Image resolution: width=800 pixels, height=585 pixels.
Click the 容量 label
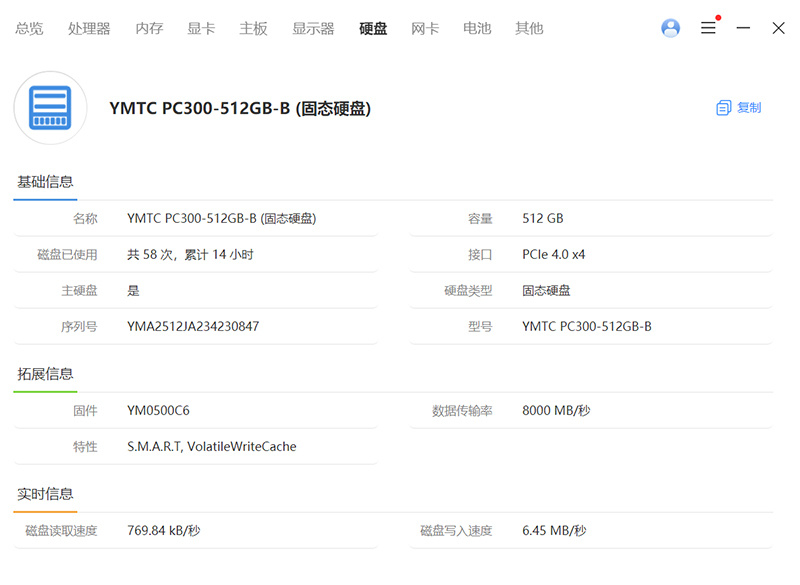tap(480, 218)
